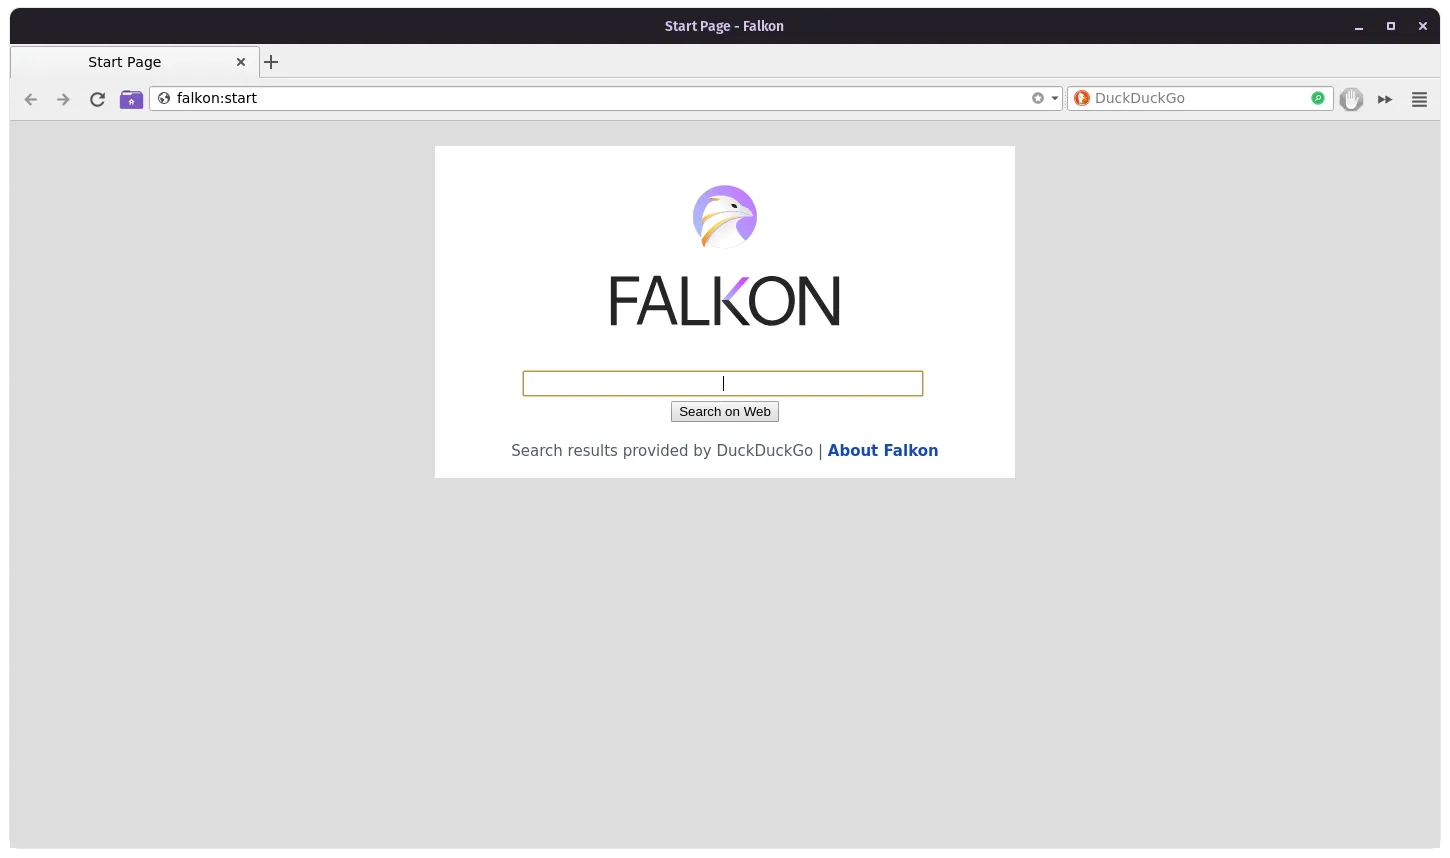Expand the address bar history dropdown arrow
Screen dimensions: 1450x858
[x=1054, y=98]
